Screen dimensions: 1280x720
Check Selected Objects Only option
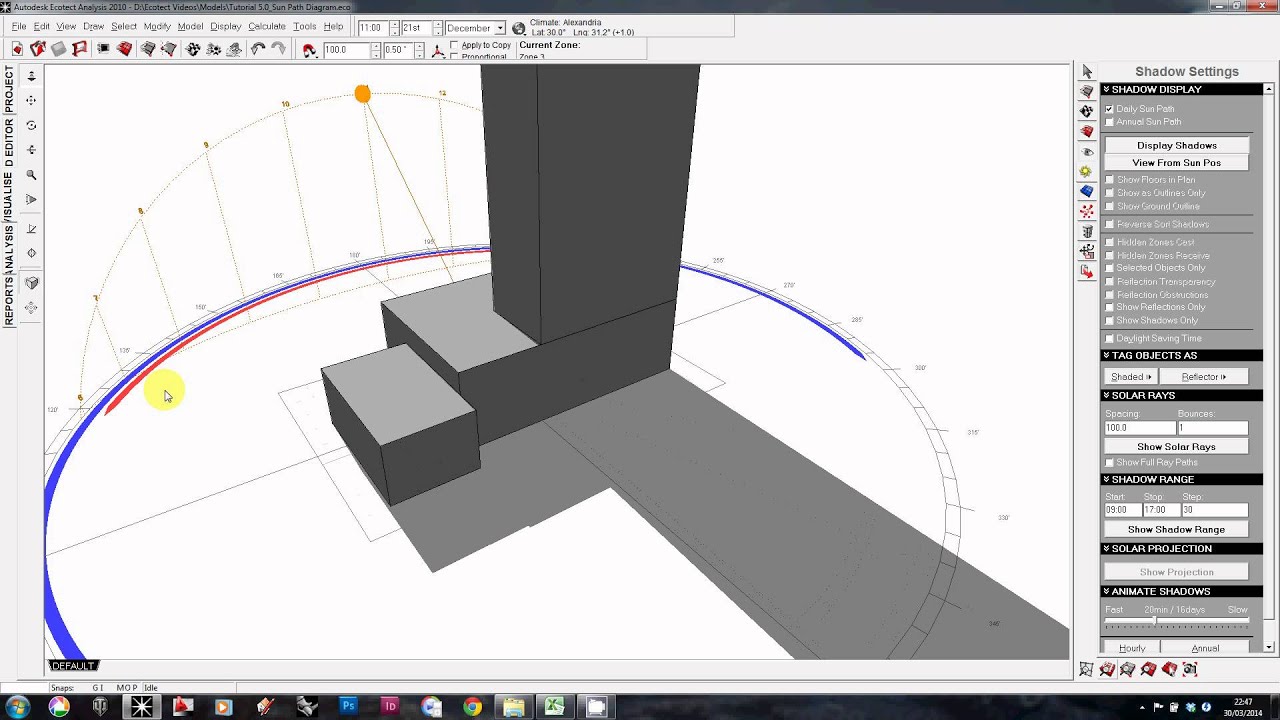[1109, 268]
